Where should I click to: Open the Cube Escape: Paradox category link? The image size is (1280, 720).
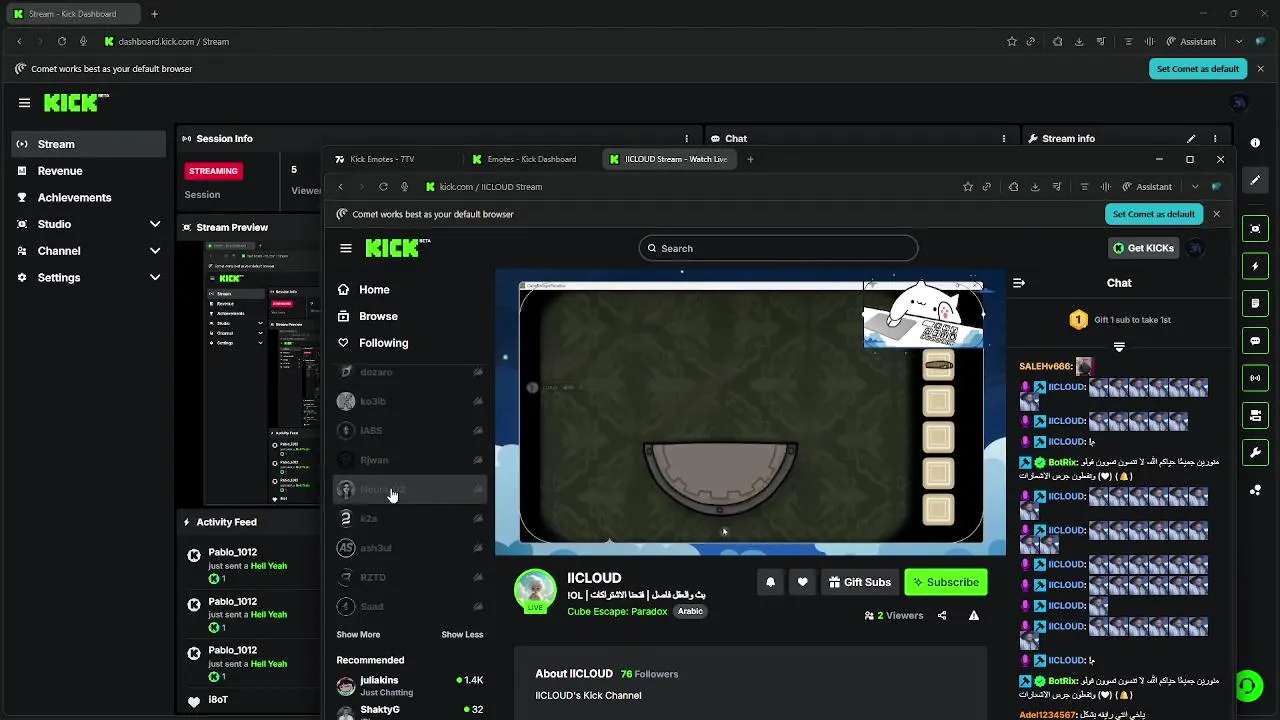pyautogui.click(x=617, y=612)
